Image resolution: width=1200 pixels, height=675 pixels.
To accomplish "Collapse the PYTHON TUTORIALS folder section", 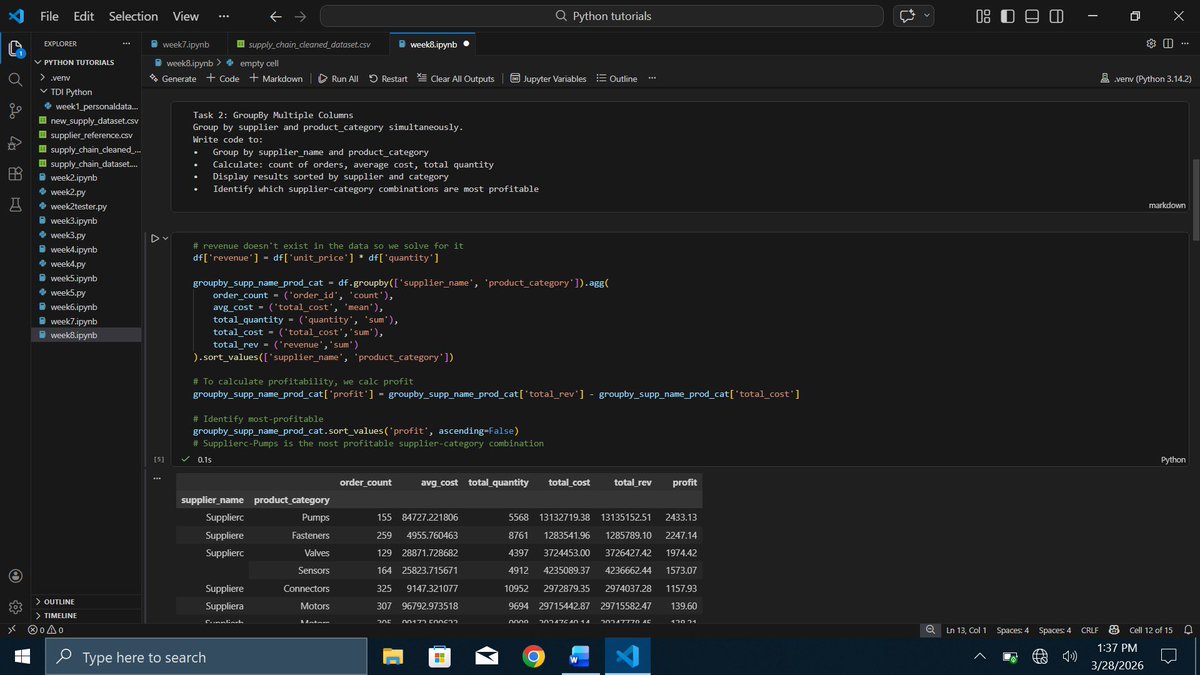I will (x=79, y=62).
